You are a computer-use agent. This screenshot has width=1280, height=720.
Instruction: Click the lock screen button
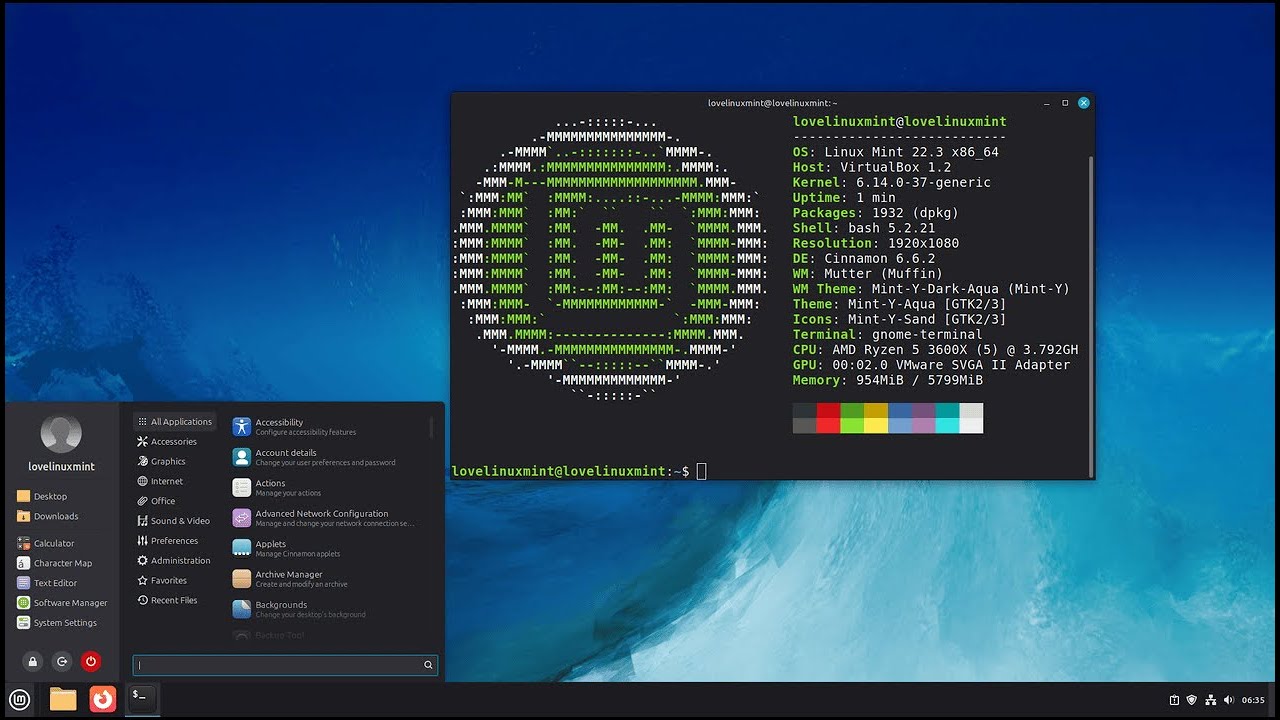(x=33, y=661)
